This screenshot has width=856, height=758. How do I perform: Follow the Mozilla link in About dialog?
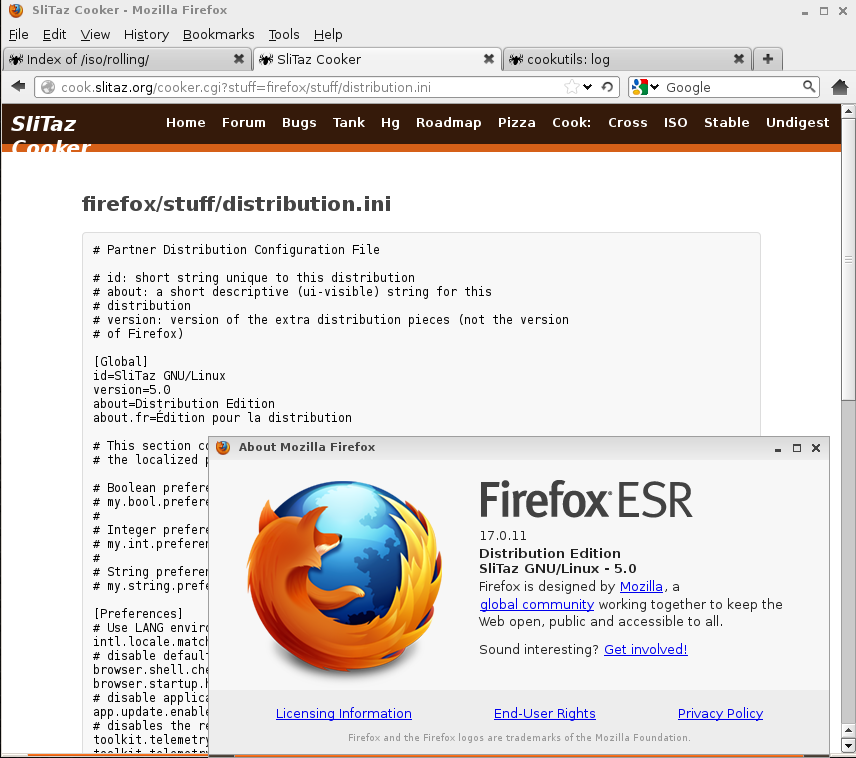coord(641,587)
